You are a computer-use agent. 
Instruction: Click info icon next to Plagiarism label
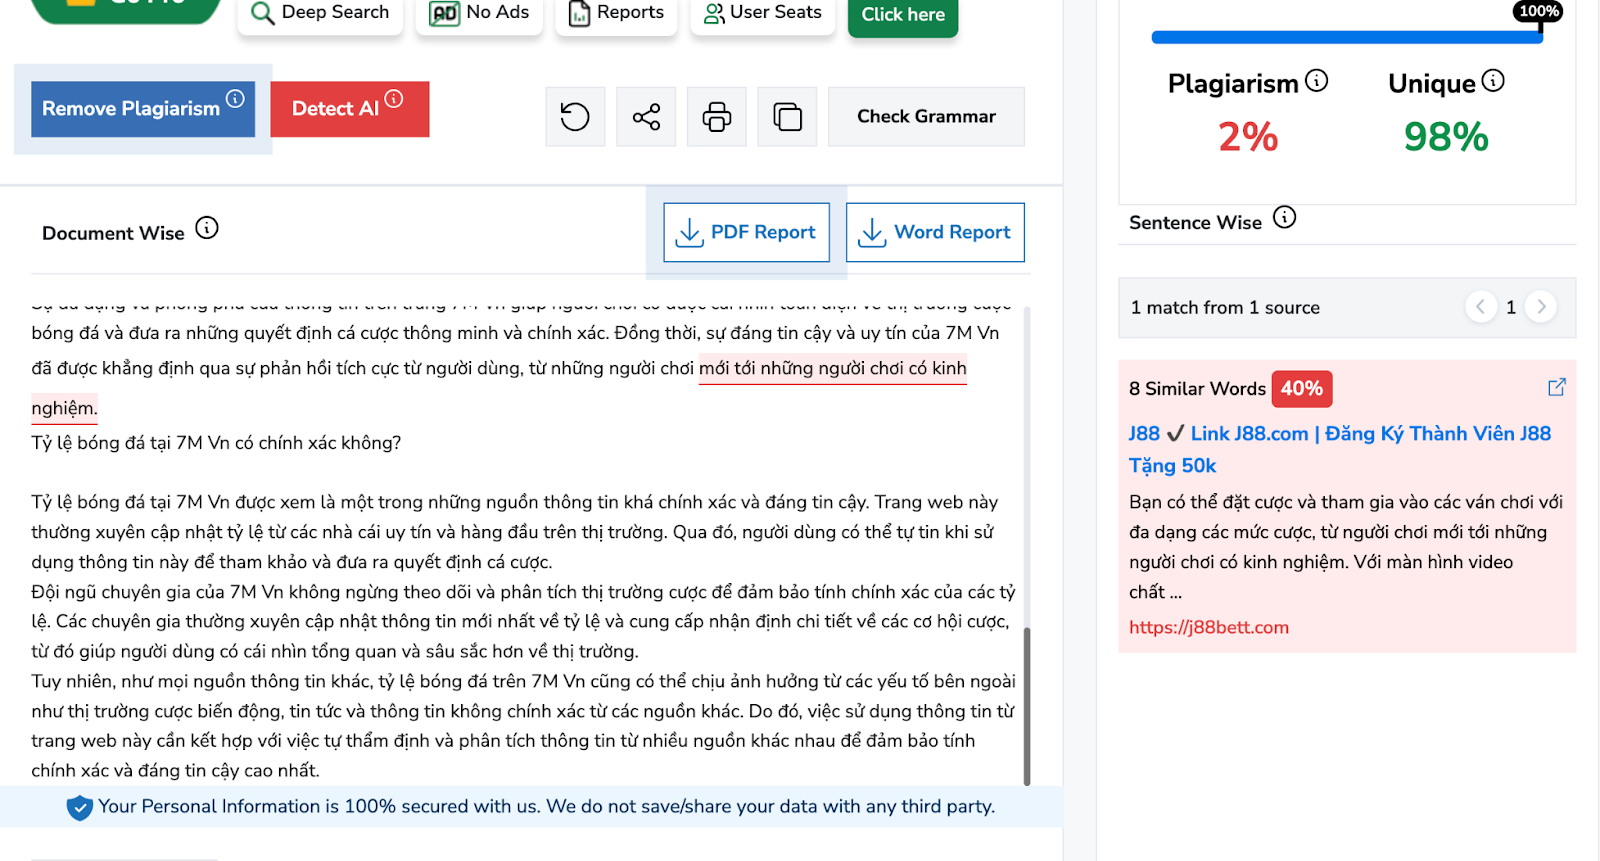click(1317, 80)
